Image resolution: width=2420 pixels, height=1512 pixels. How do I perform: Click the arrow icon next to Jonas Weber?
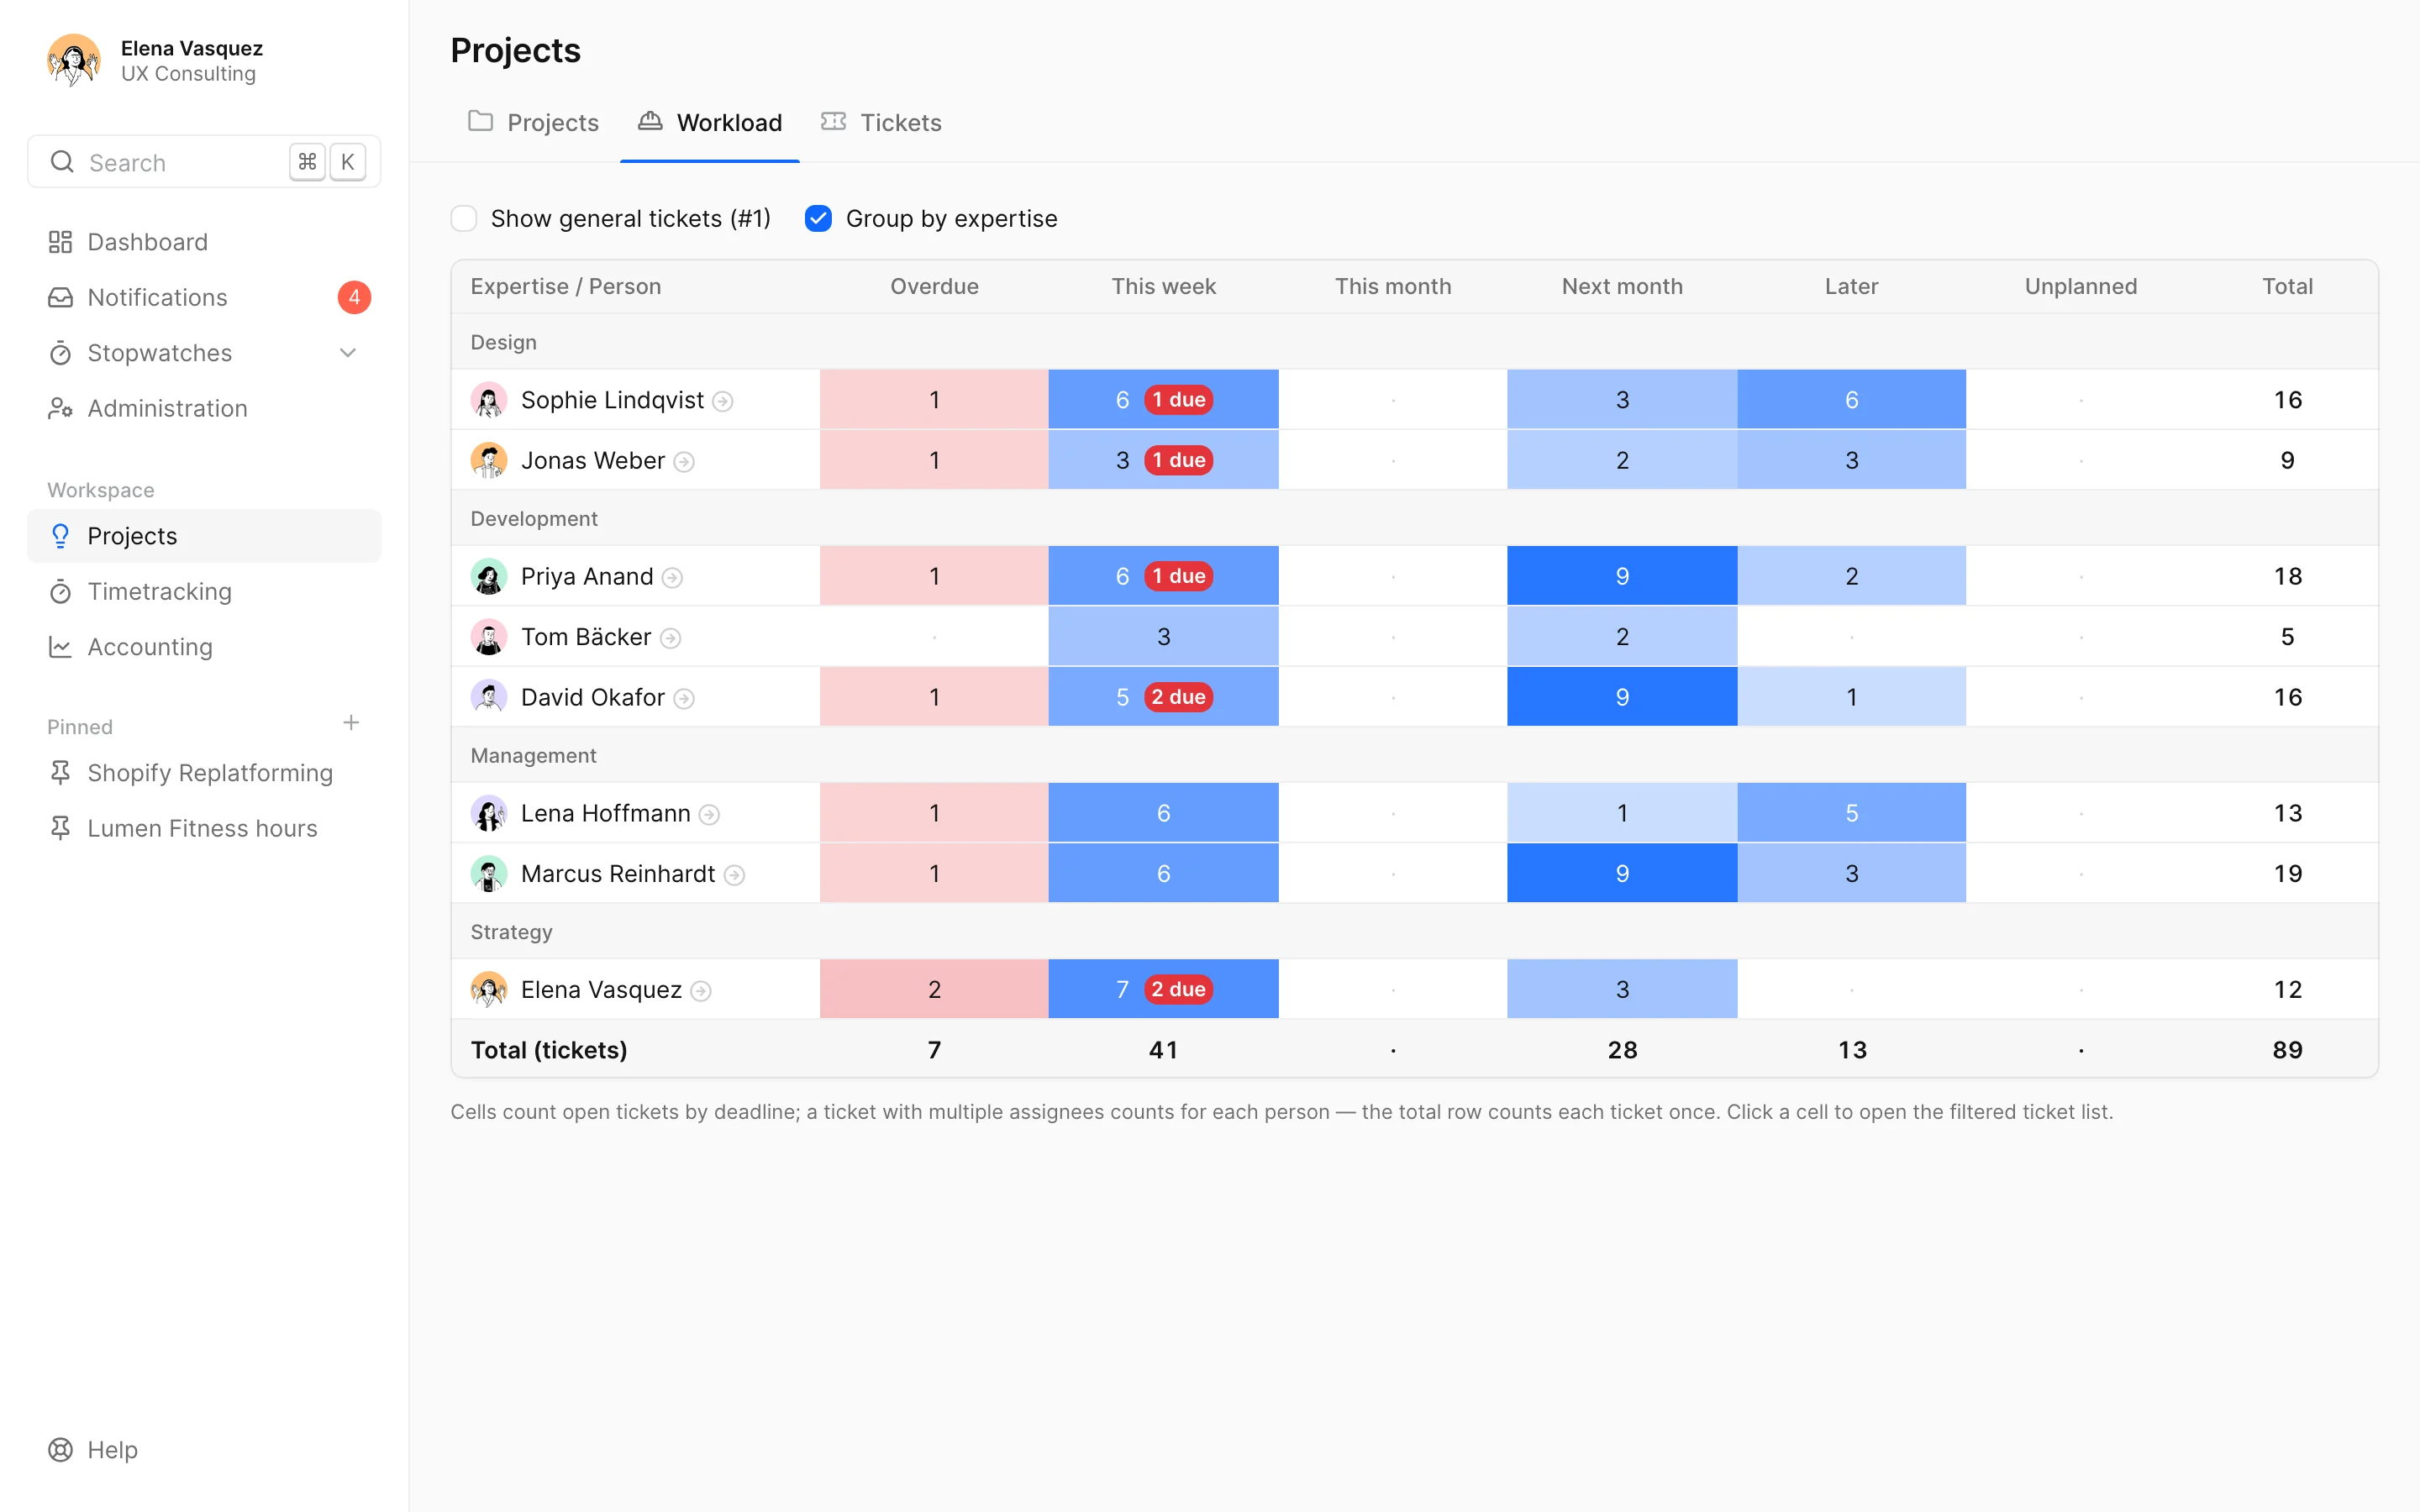(684, 462)
